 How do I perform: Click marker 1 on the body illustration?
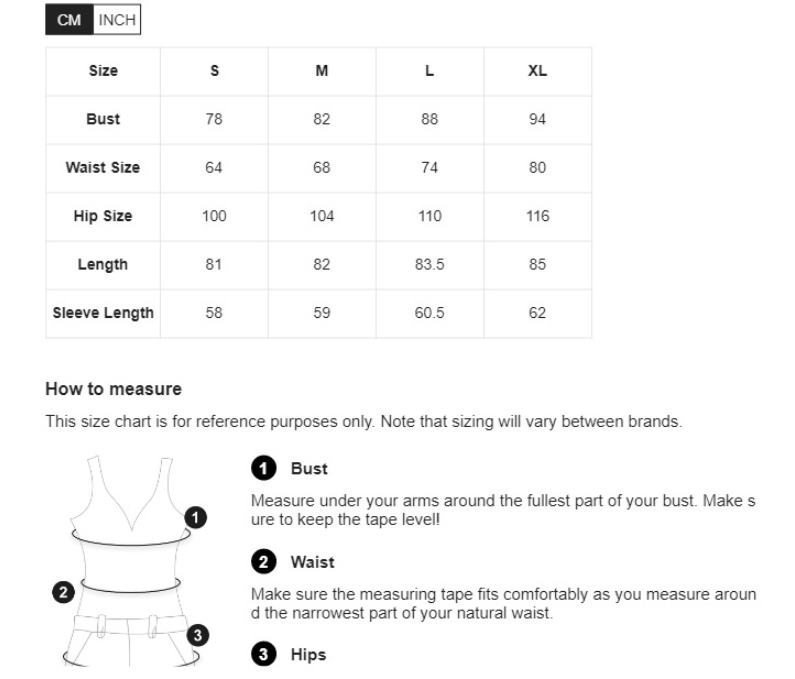tap(196, 517)
